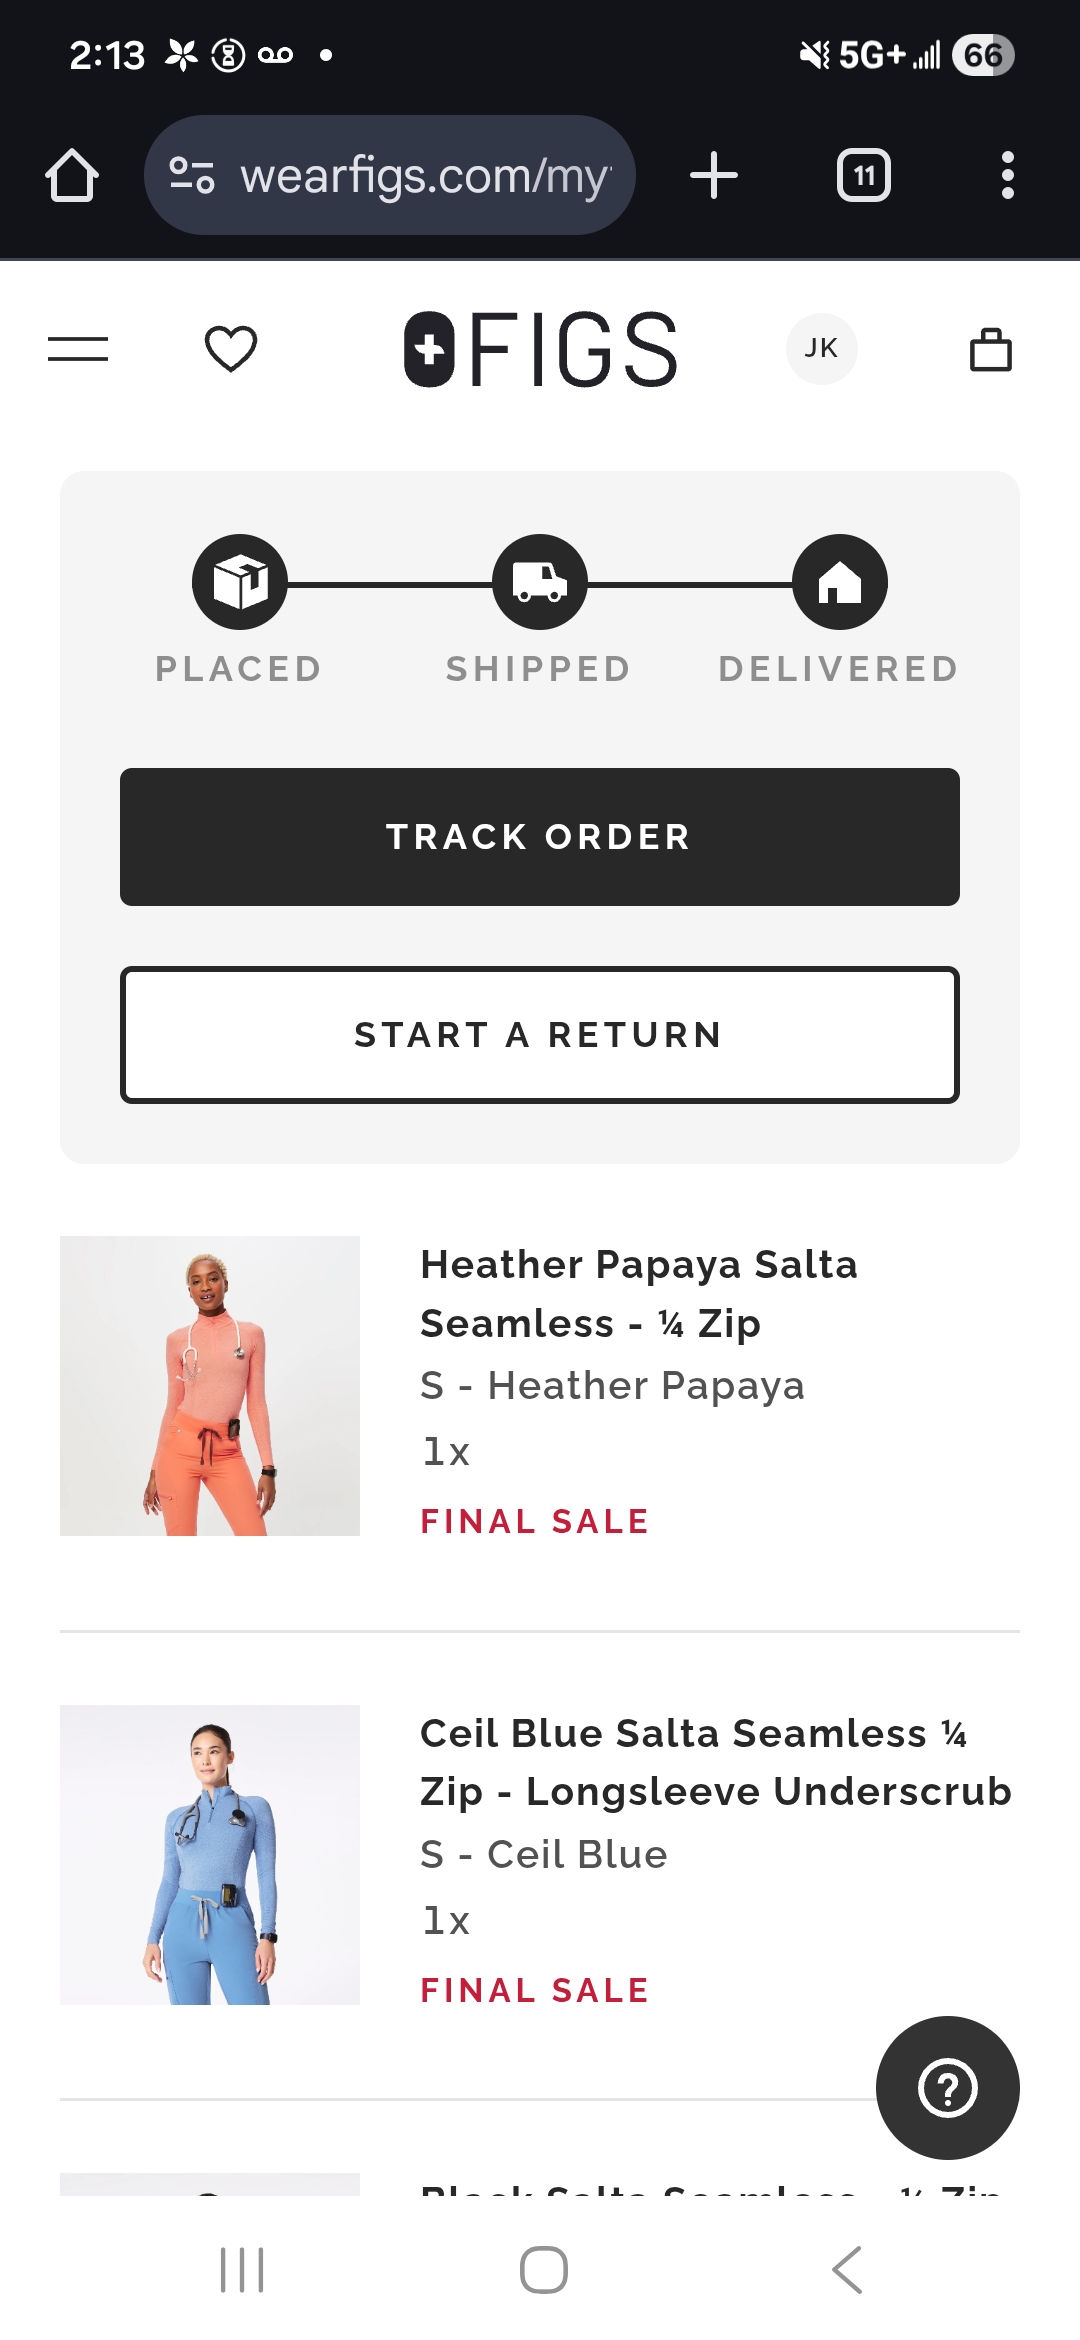This screenshot has height=2340, width=1080.
Task: Open the wishlist heart icon
Action: 231,349
